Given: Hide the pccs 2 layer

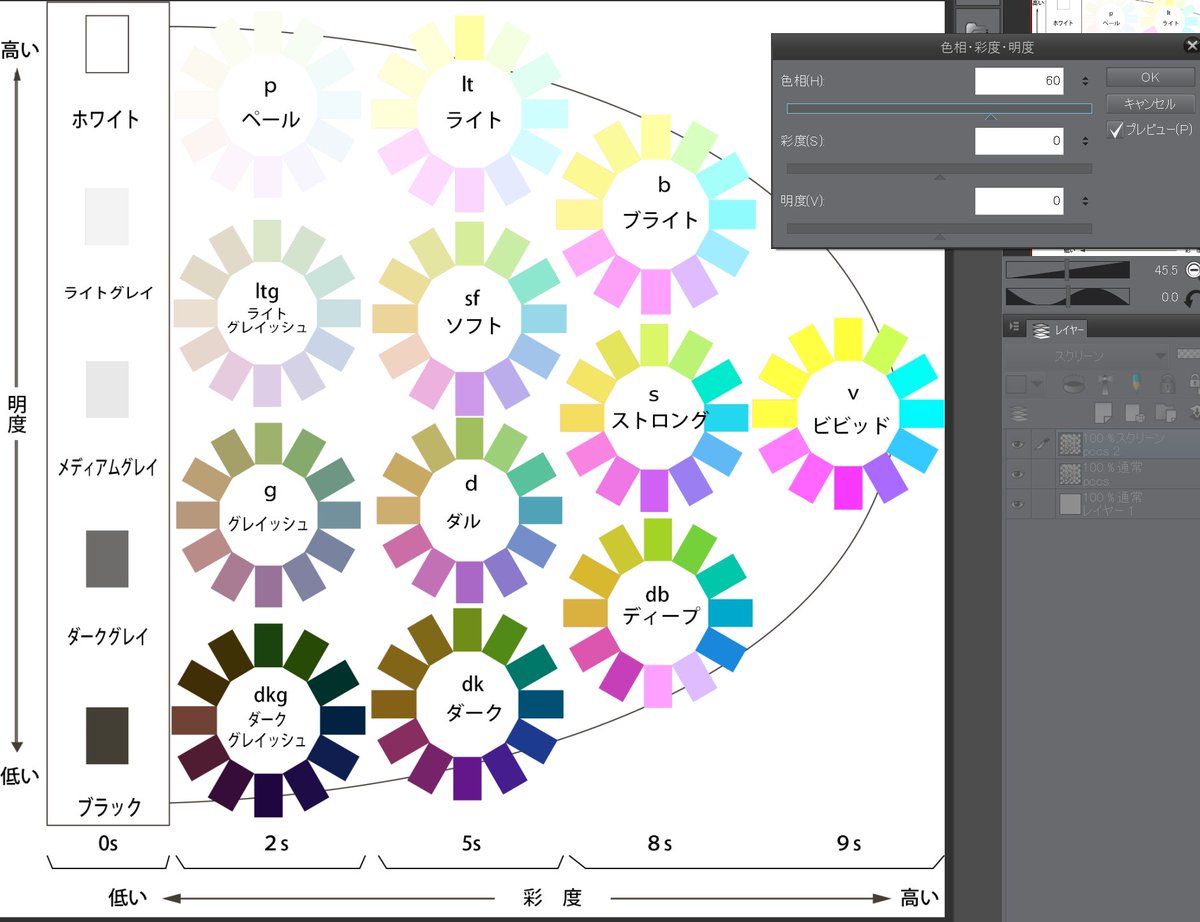Looking at the screenshot, I should [x=1018, y=444].
